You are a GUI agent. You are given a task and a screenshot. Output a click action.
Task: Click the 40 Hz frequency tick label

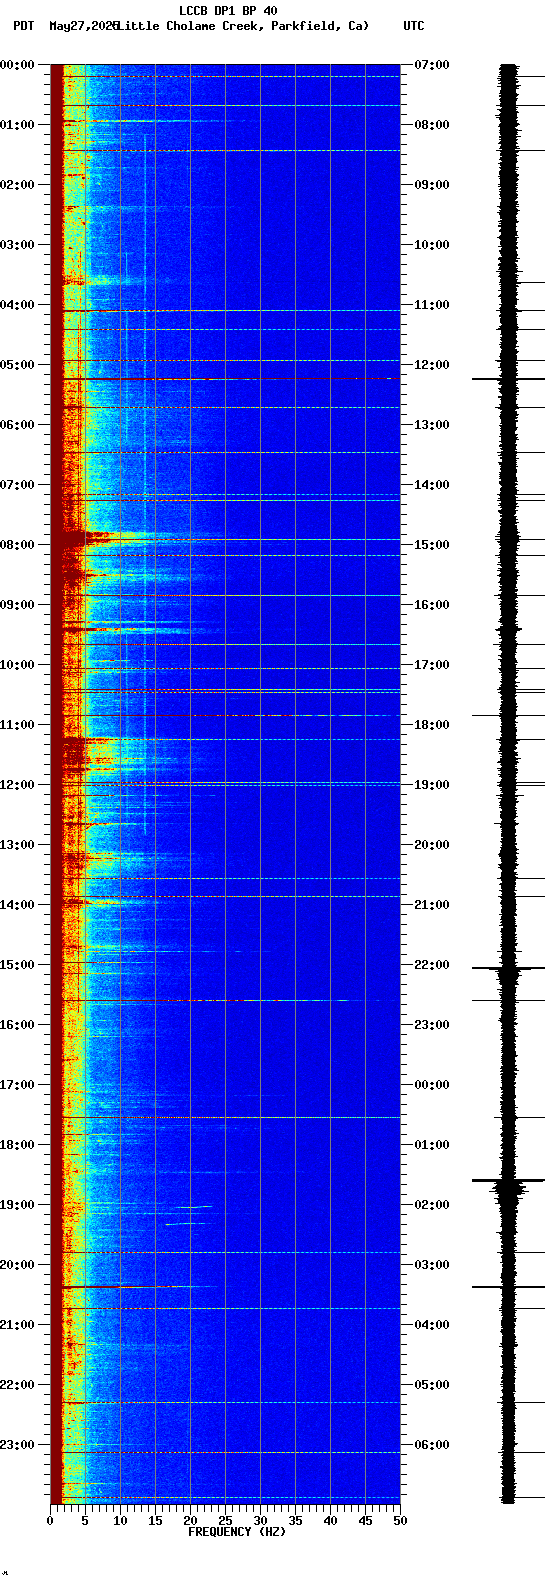point(330,1521)
